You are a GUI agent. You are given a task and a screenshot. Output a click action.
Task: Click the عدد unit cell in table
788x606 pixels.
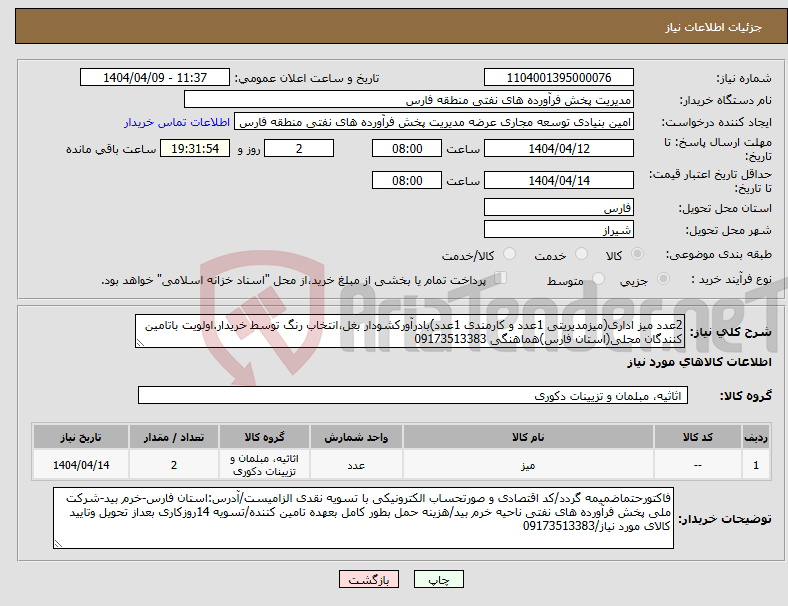pos(356,464)
